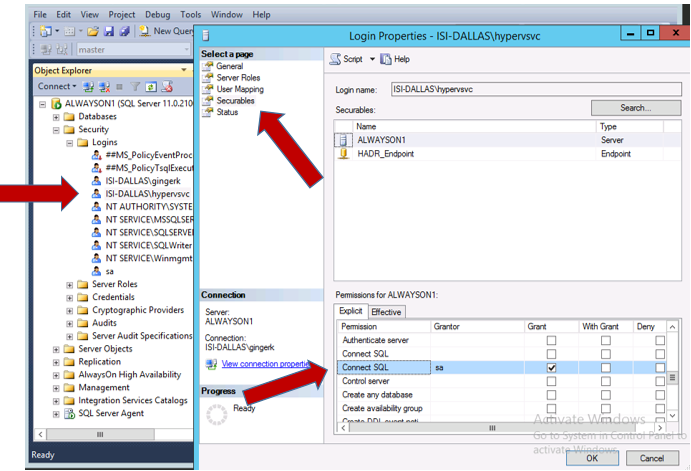691x471 pixels.
Task: Click the login icon beside ISI-DALLAS\gingerk
Action: pyautogui.click(x=96, y=181)
